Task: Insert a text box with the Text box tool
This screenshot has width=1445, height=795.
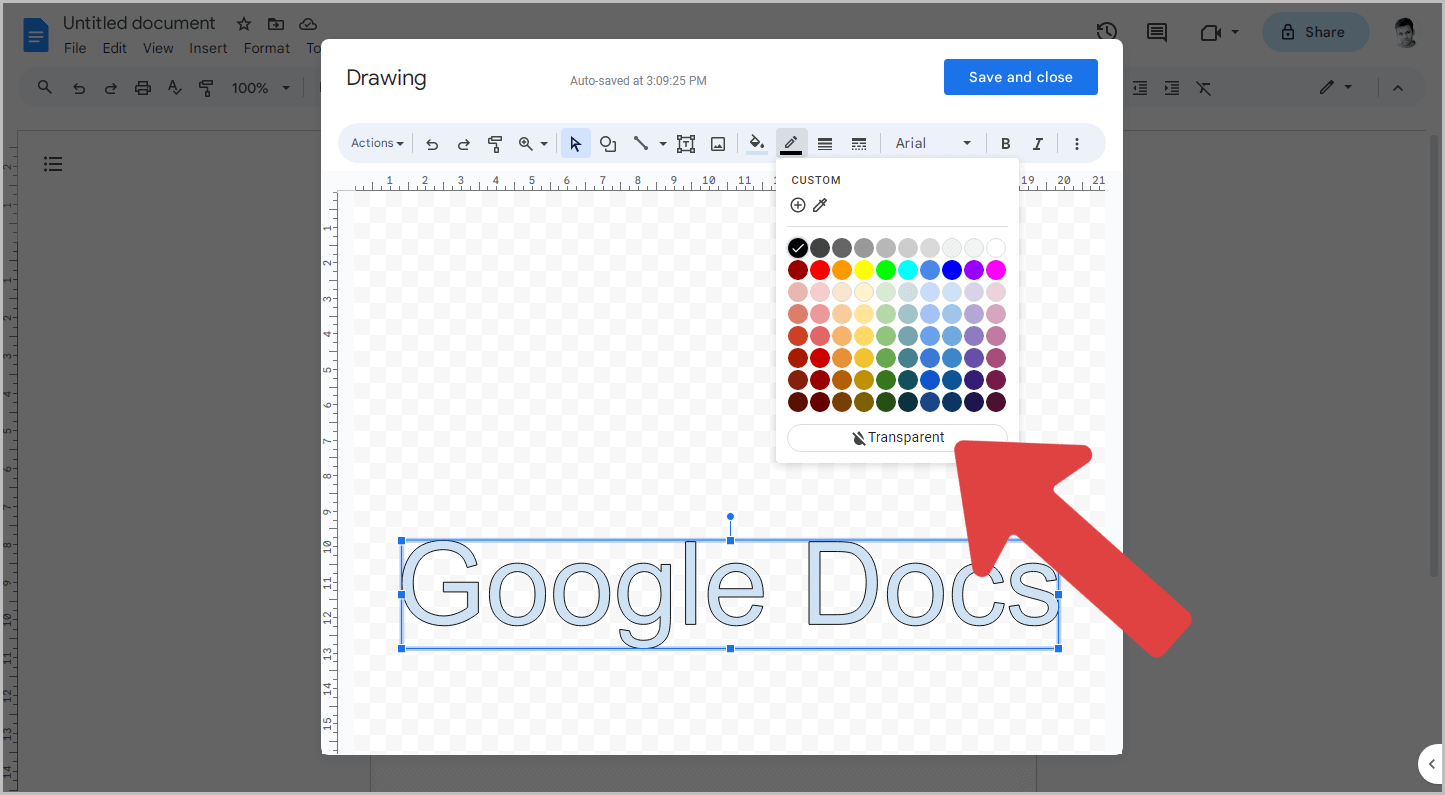Action: pos(686,144)
